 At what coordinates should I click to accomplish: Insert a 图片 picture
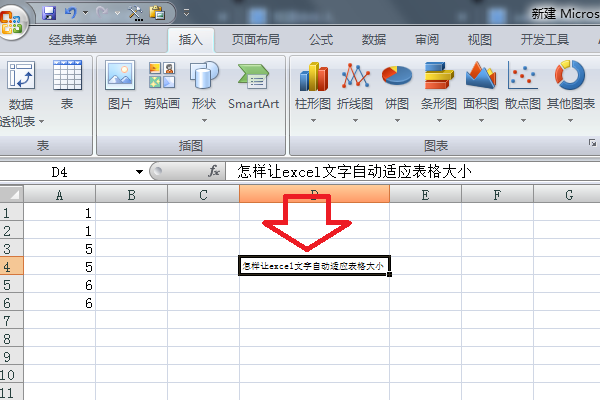pyautogui.click(x=120, y=85)
